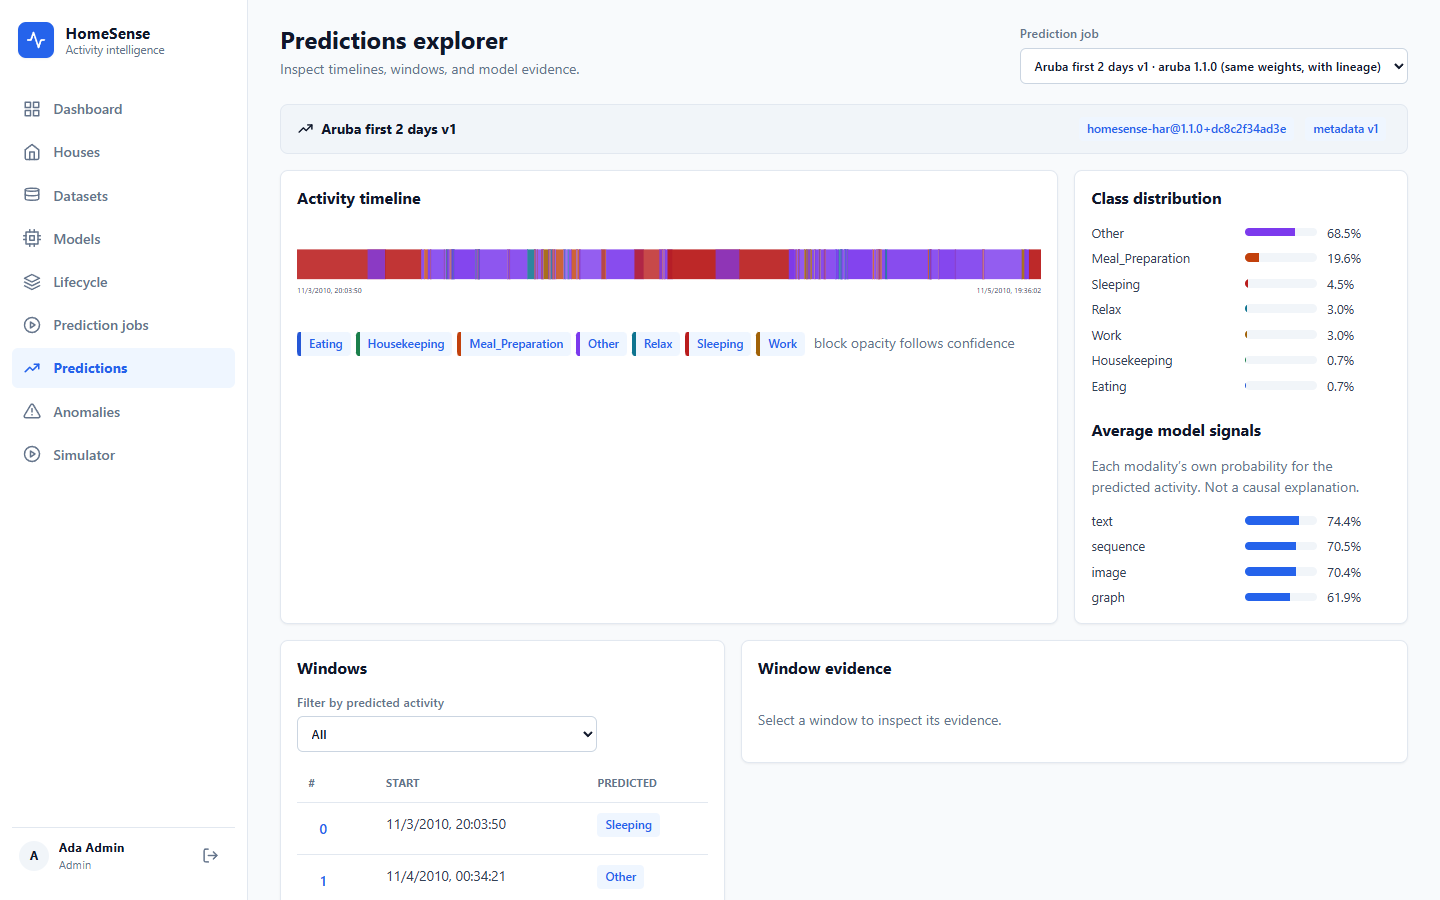Image resolution: width=1440 pixels, height=900 pixels.
Task: Open window number 0 link
Action: [323, 829]
